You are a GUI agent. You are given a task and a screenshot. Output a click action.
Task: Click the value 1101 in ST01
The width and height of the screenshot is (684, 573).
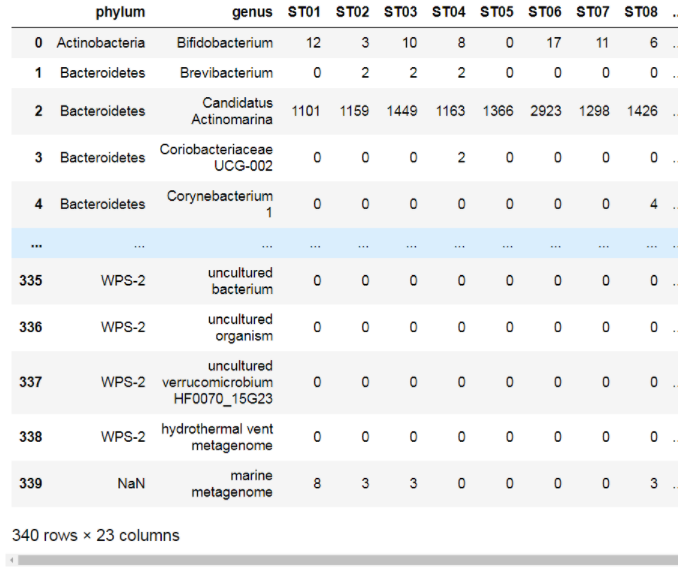305,111
